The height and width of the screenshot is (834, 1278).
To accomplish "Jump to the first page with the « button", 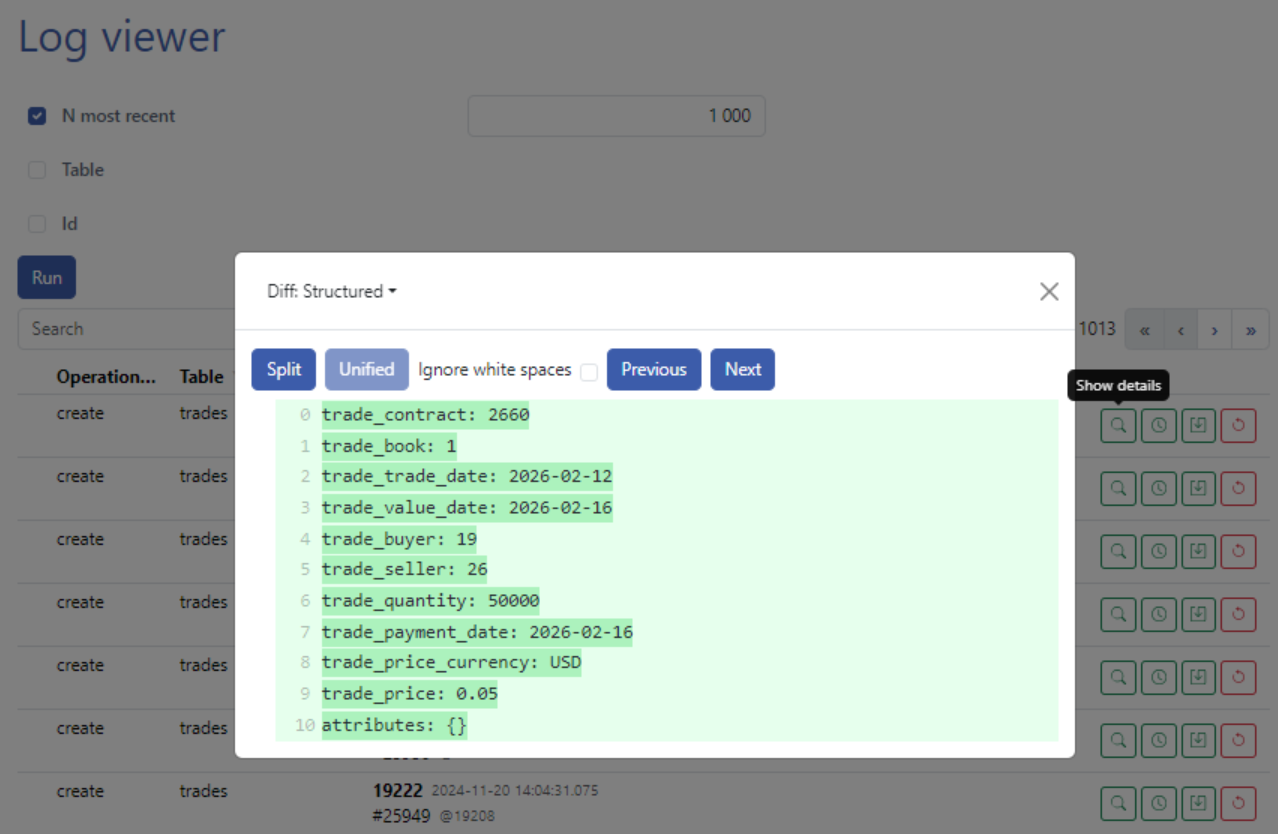I will click(1144, 329).
